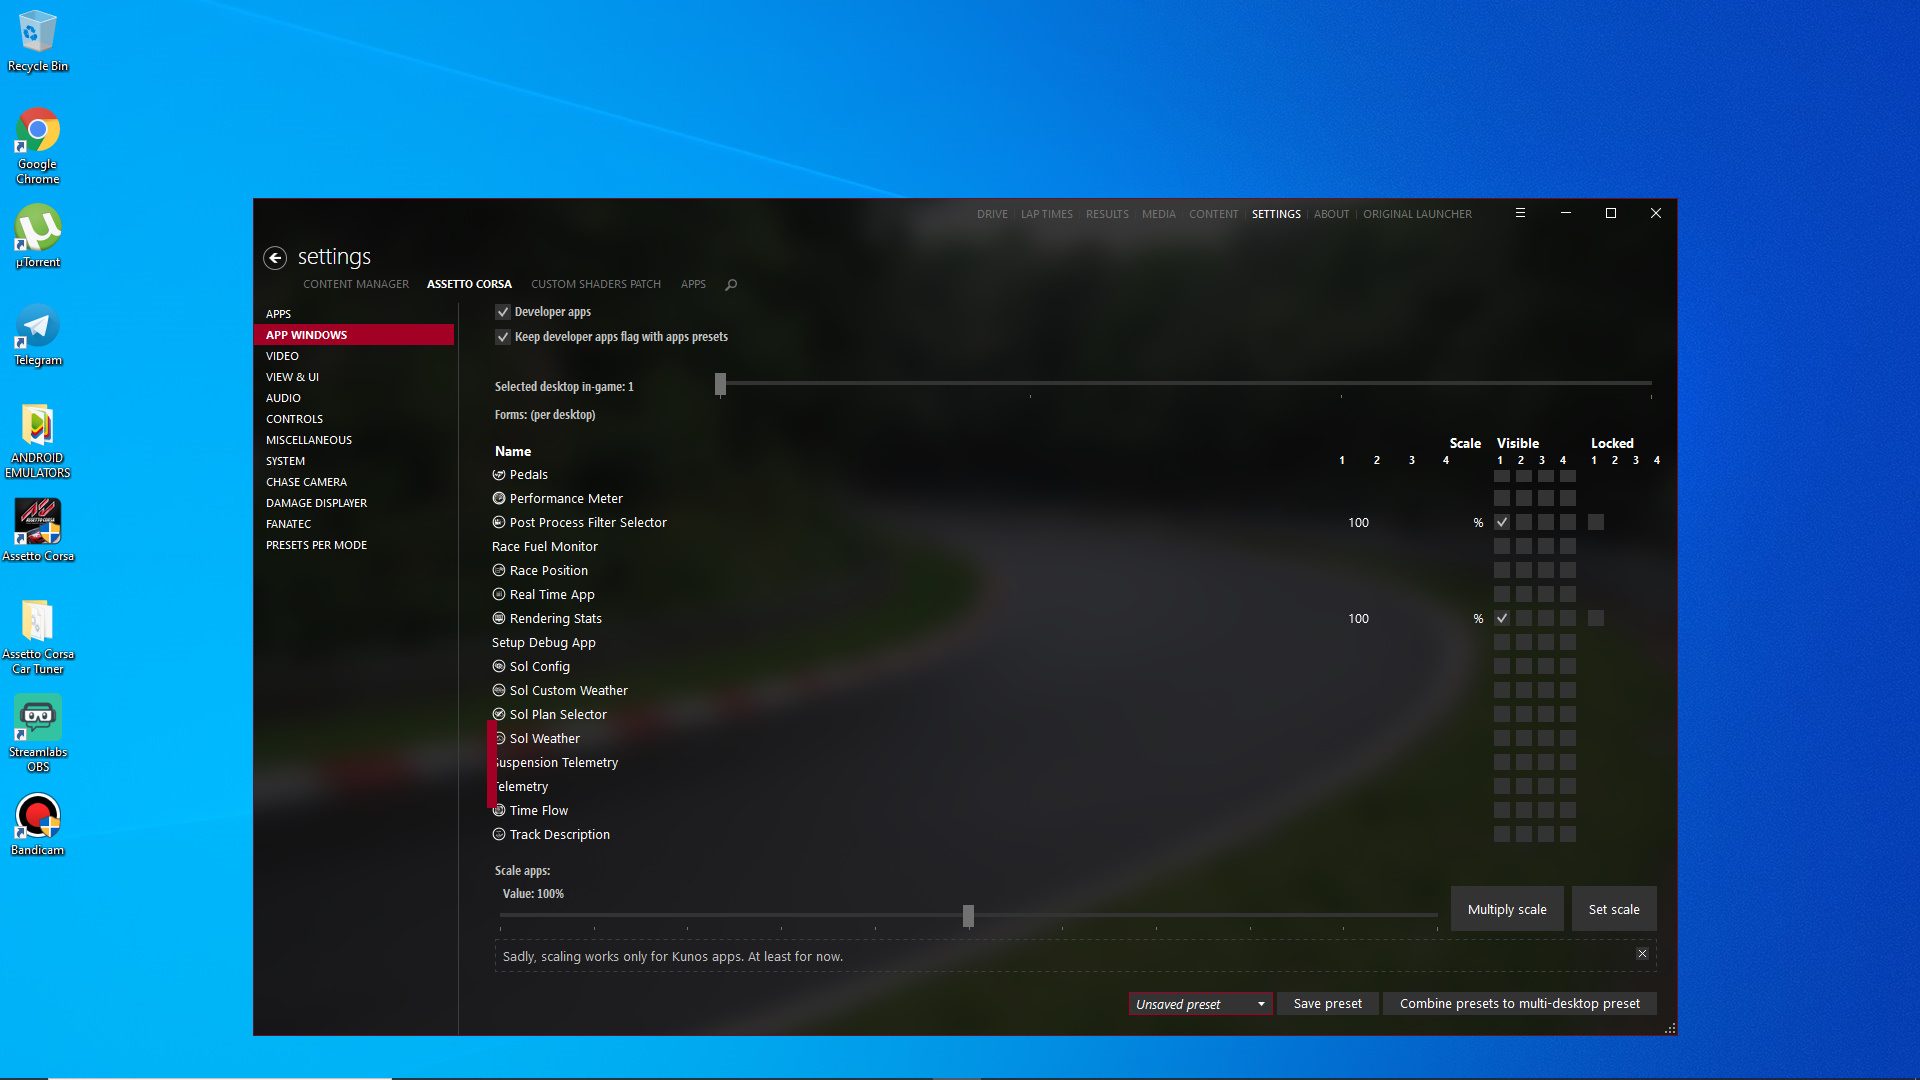Select the Assetto Corsa desktop shortcut
The width and height of the screenshot is (1920, 1080).
(x=38, y=530)
